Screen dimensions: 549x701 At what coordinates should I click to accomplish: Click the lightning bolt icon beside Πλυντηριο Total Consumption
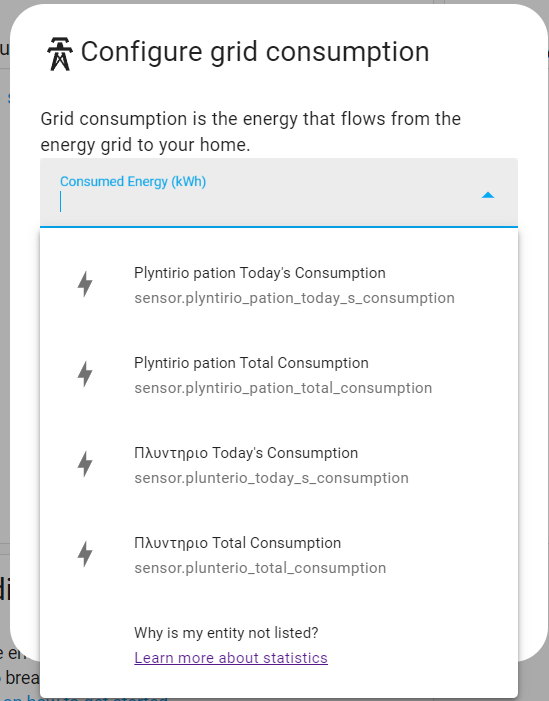(85, 554)
